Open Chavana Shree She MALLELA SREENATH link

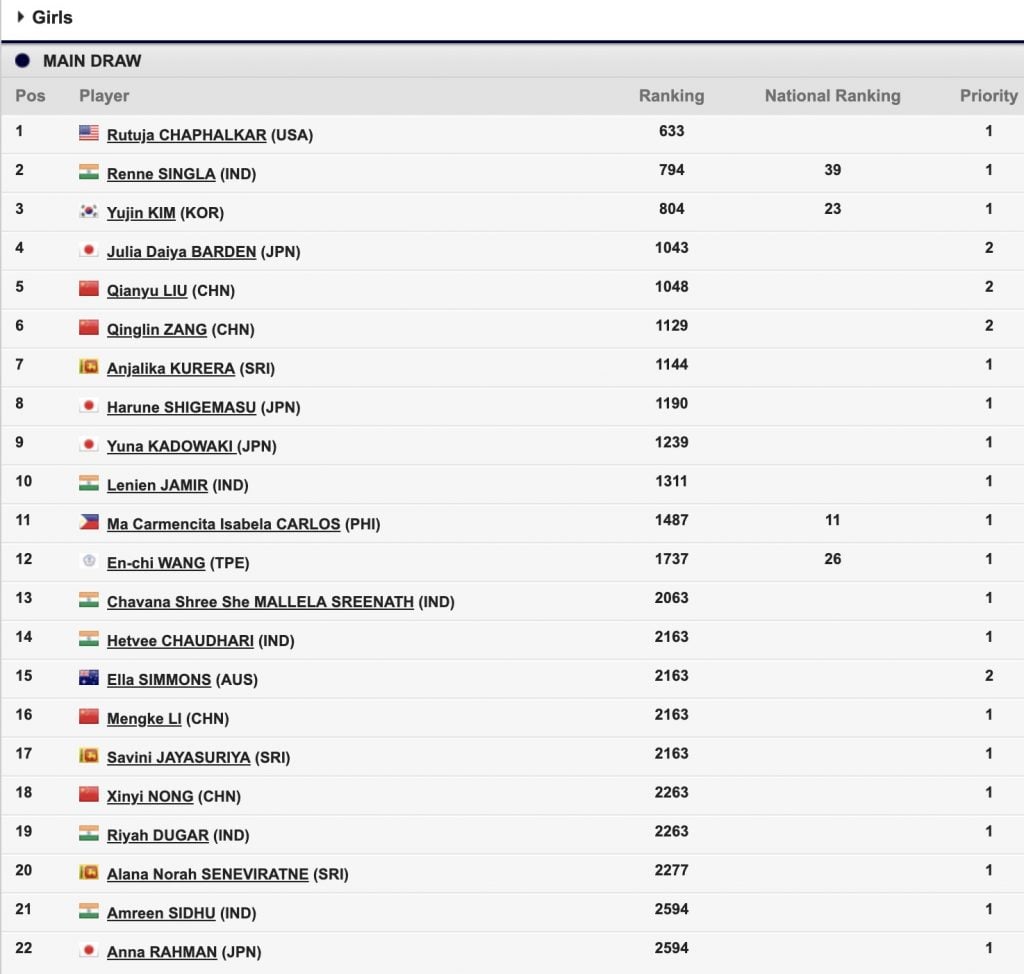[x=261, y=602]
